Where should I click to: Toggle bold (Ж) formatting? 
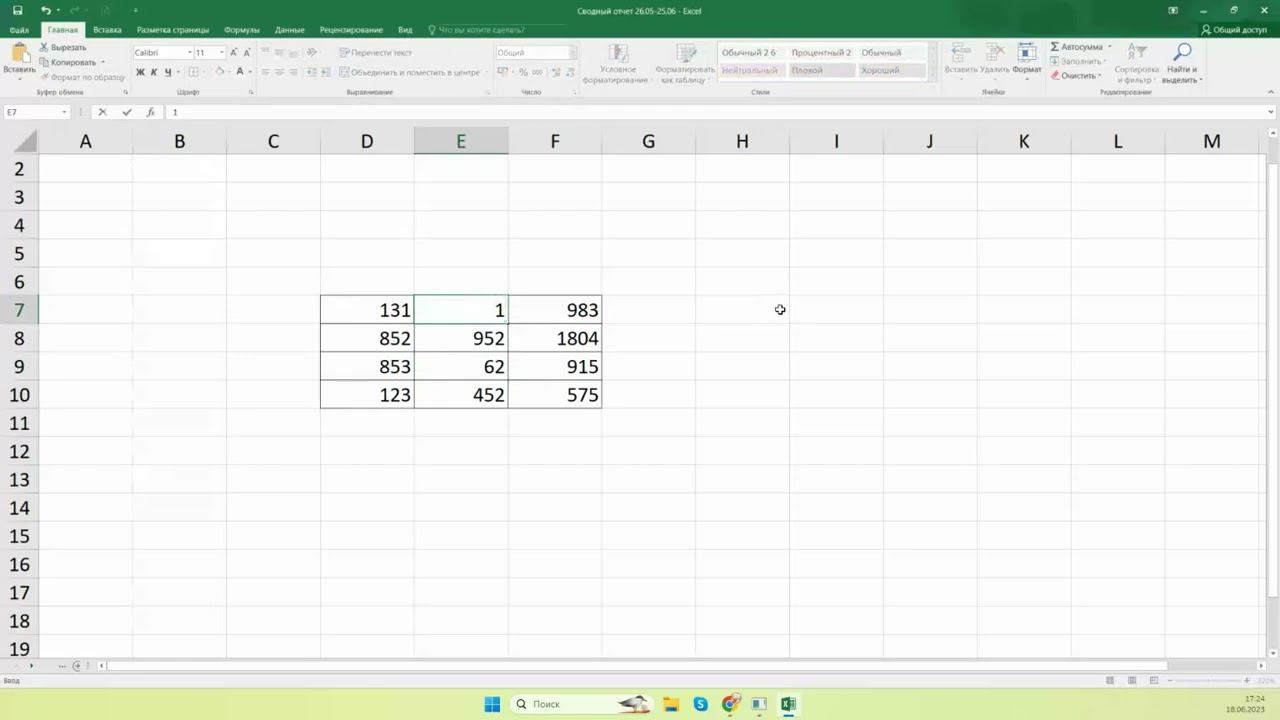pyautogui.click(x=141, y=72)
